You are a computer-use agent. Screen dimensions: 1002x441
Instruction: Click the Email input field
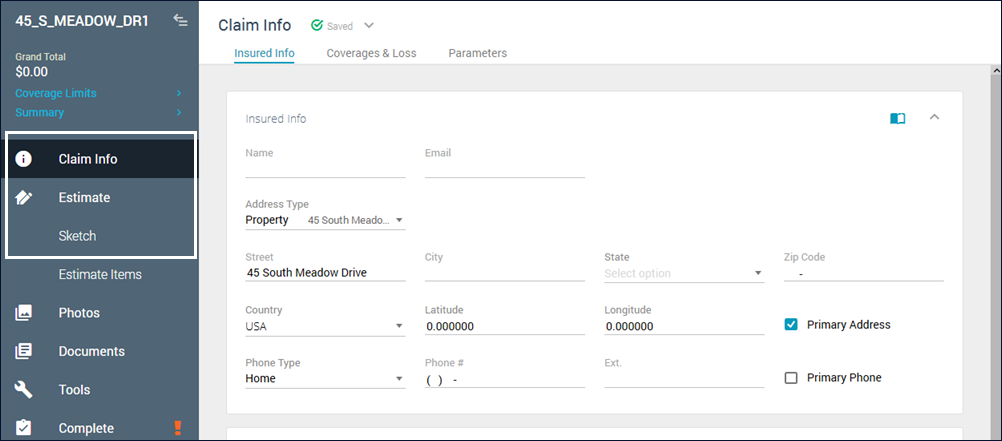(x=505, y=169)
